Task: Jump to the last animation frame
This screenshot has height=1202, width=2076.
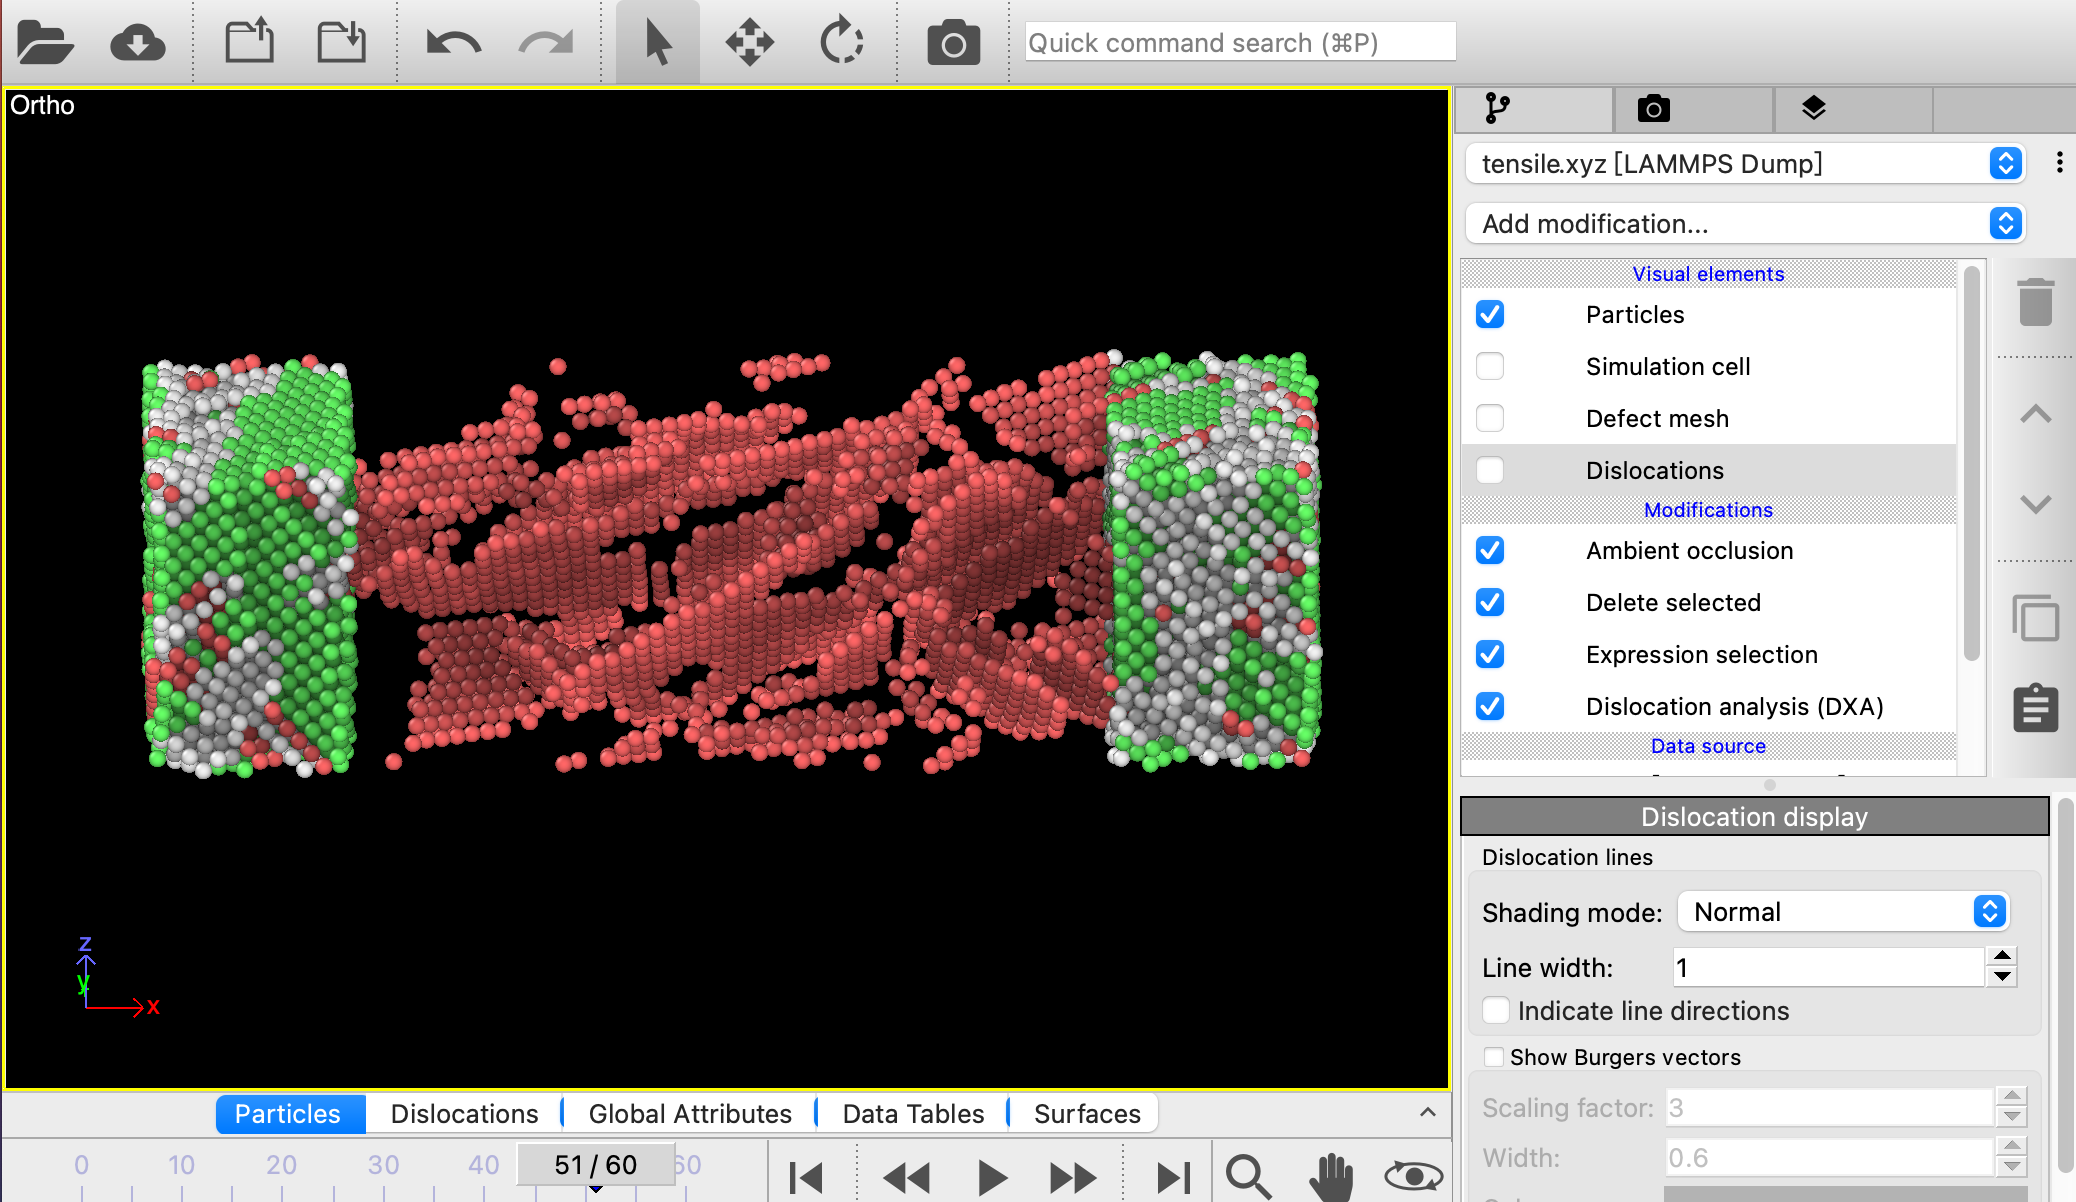Action: click(x=1174, y=1177)
